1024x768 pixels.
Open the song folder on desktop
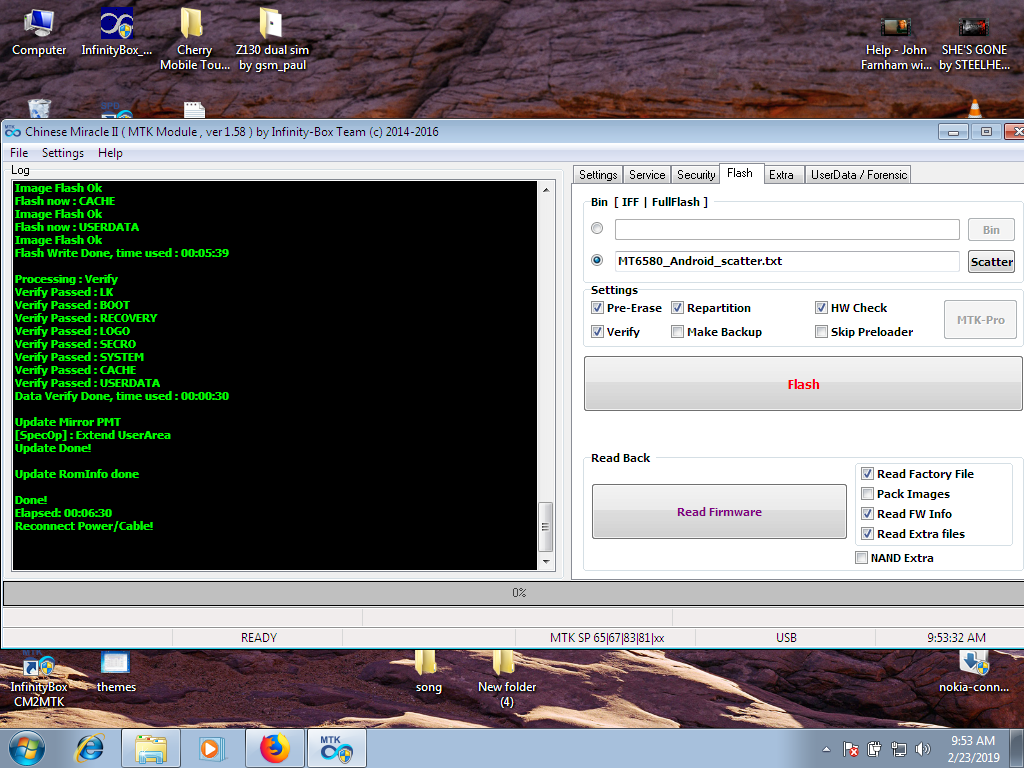click(428, 673)
